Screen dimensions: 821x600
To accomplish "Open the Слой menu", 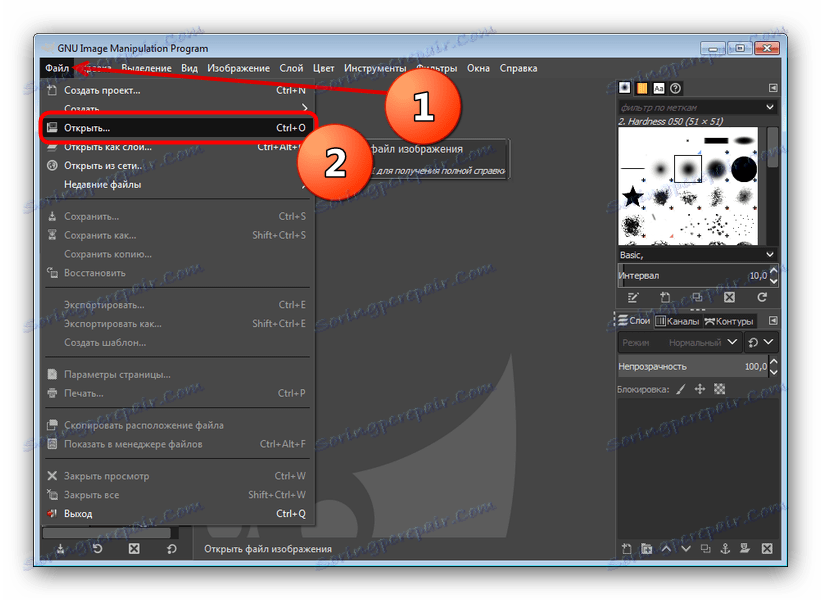I will point(291,68).
